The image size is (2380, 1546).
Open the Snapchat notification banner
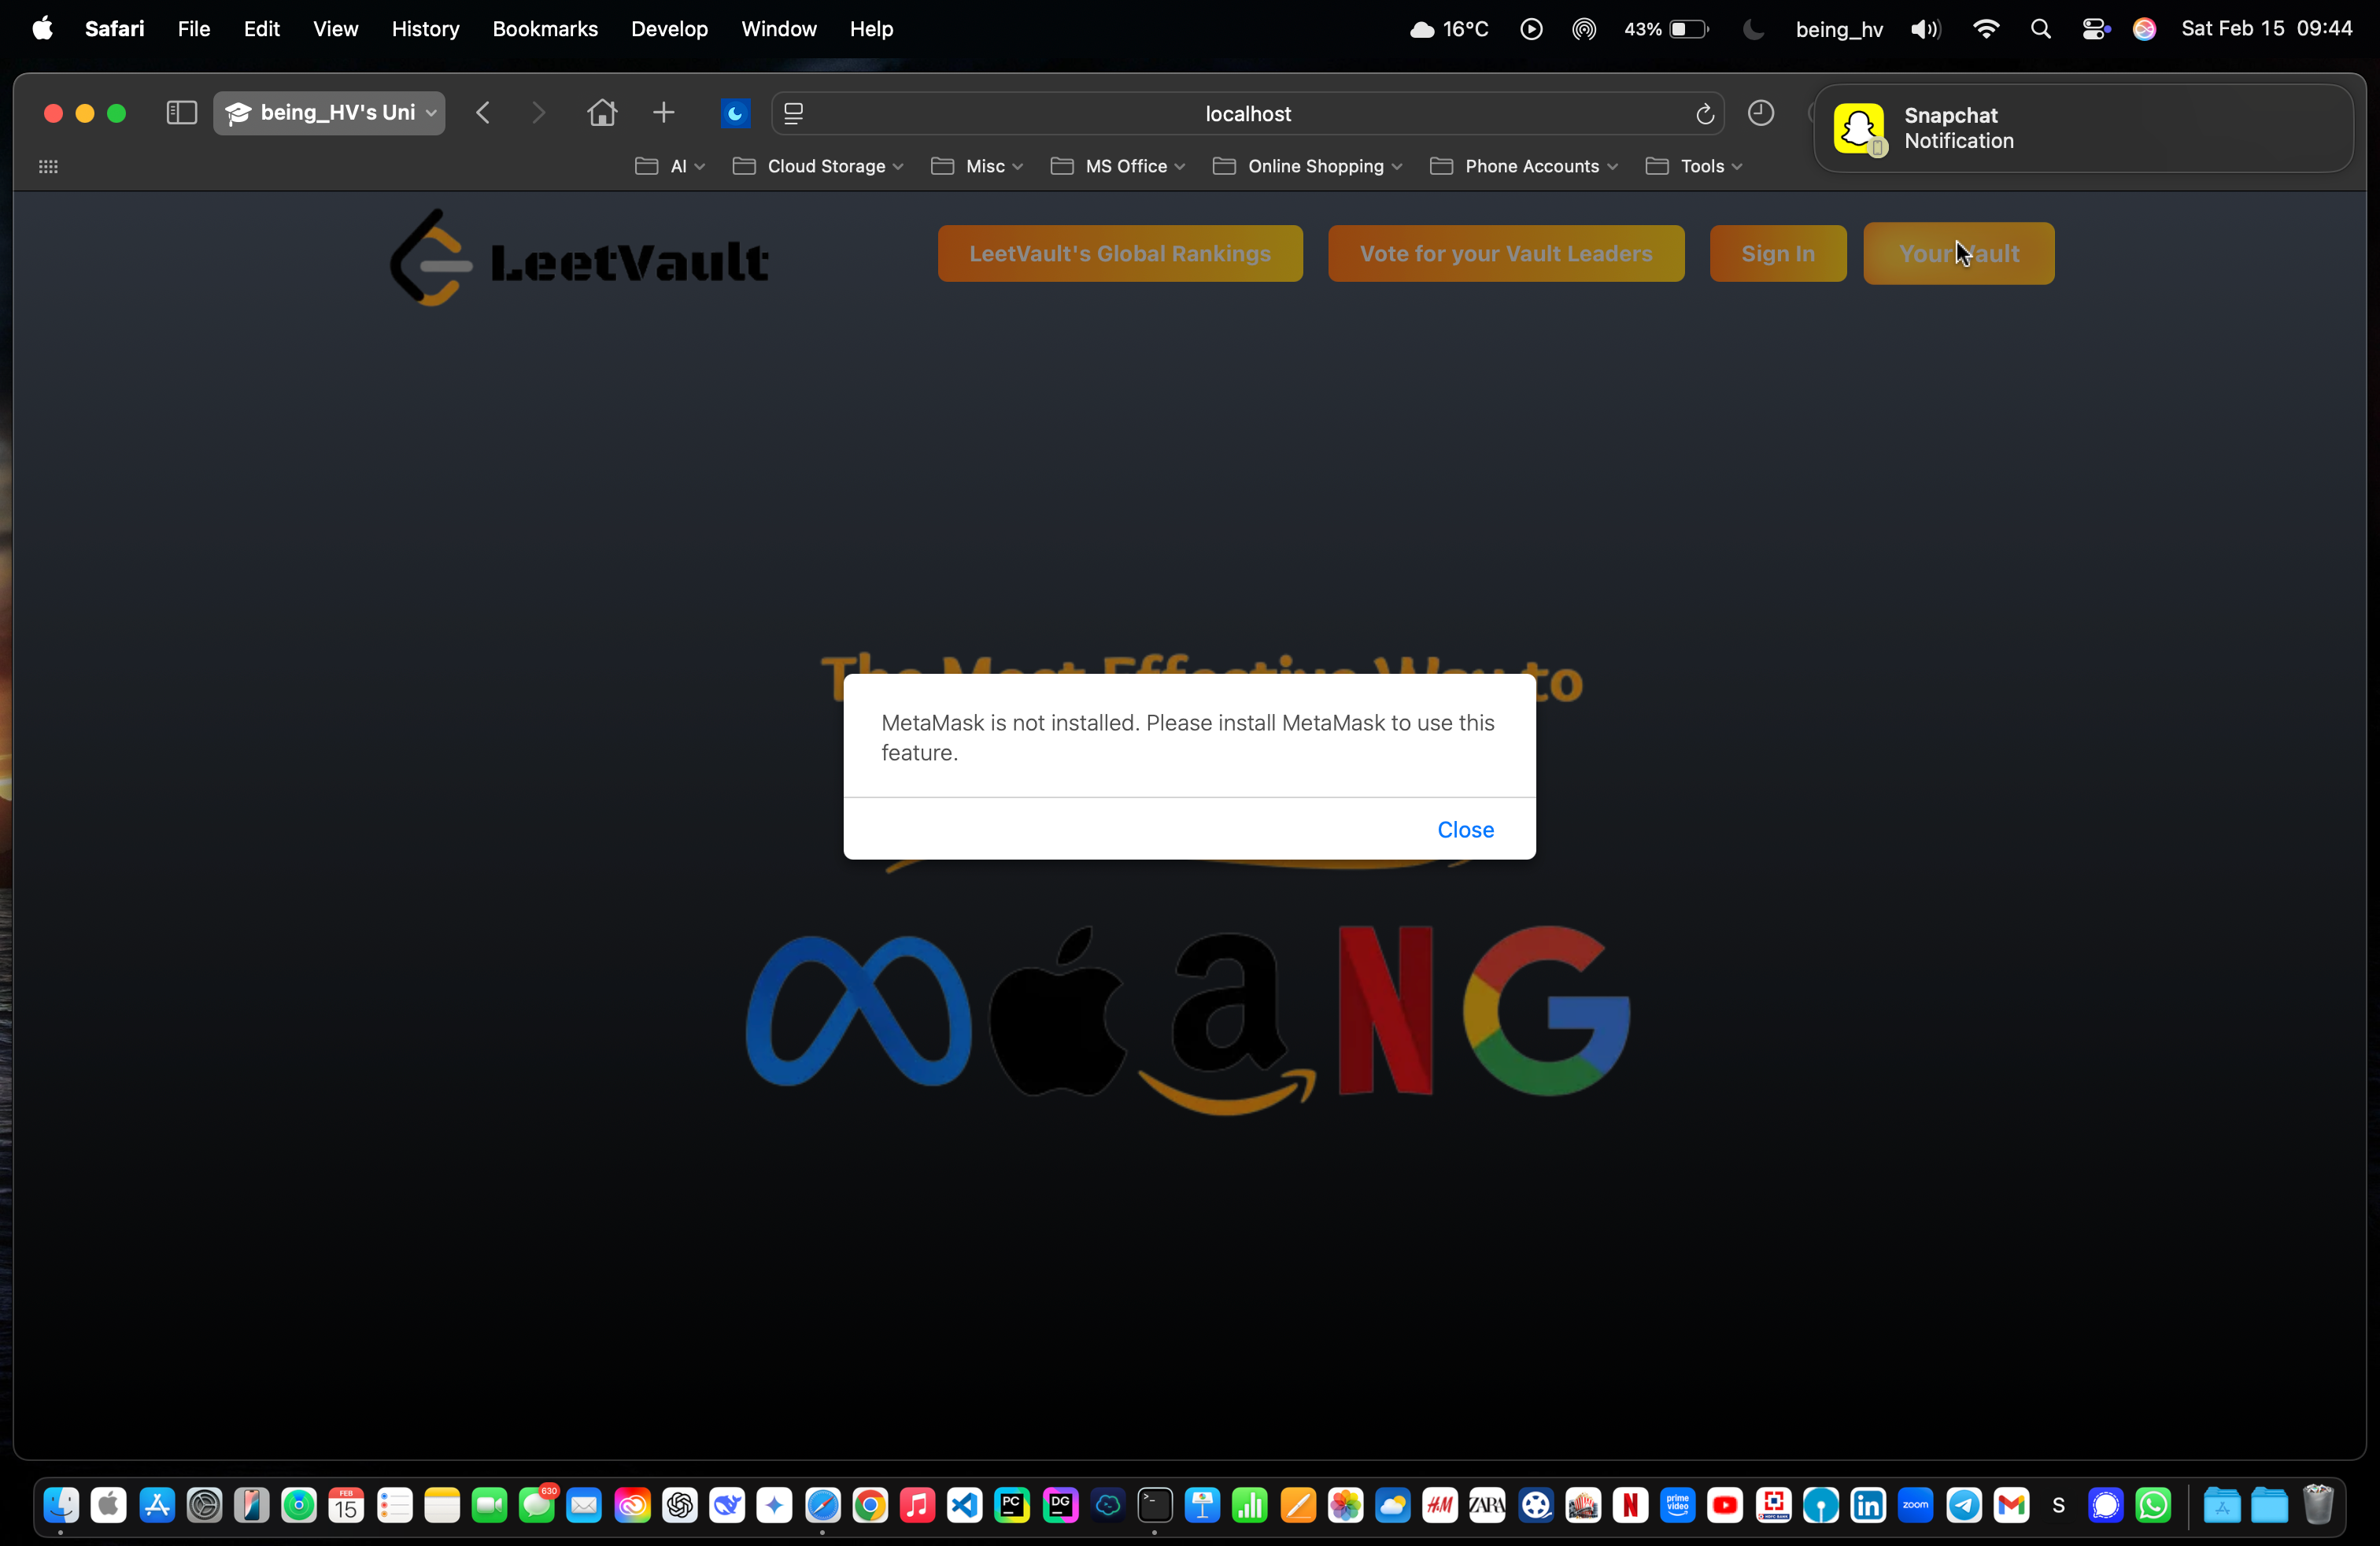pyautogui.click(x=2080, y=128)
